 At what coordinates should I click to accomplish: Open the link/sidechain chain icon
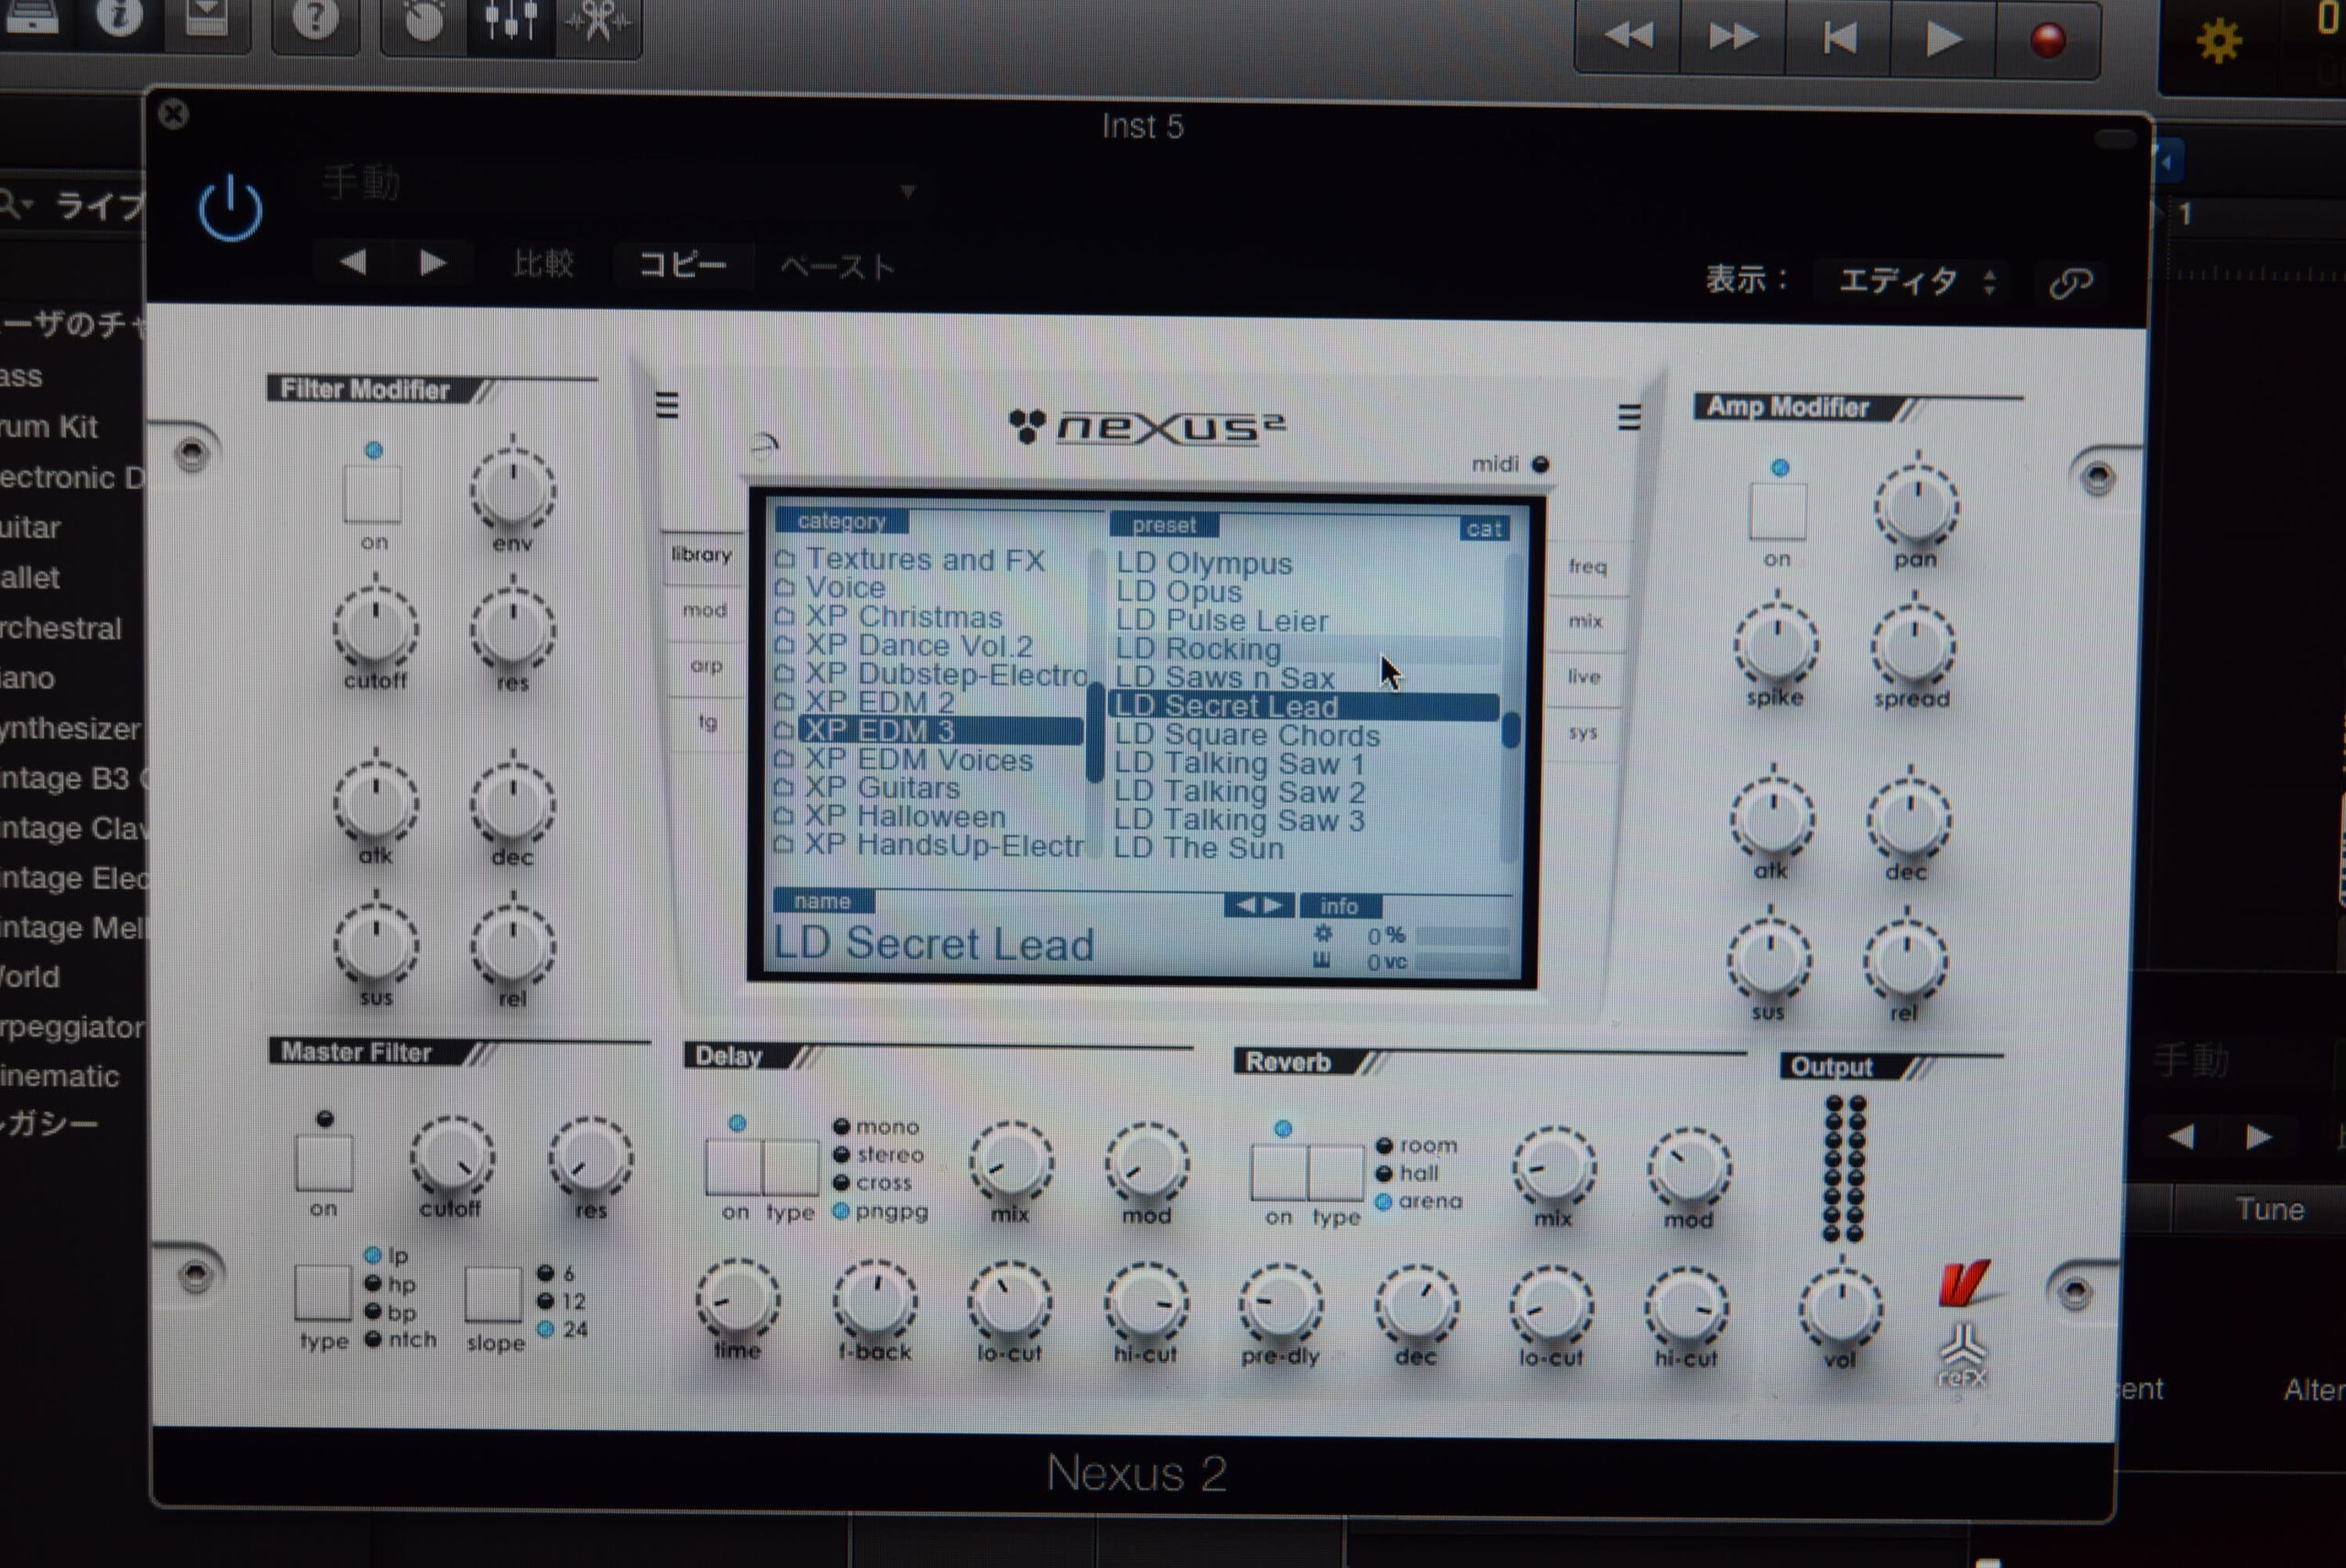pos(2070,284)
